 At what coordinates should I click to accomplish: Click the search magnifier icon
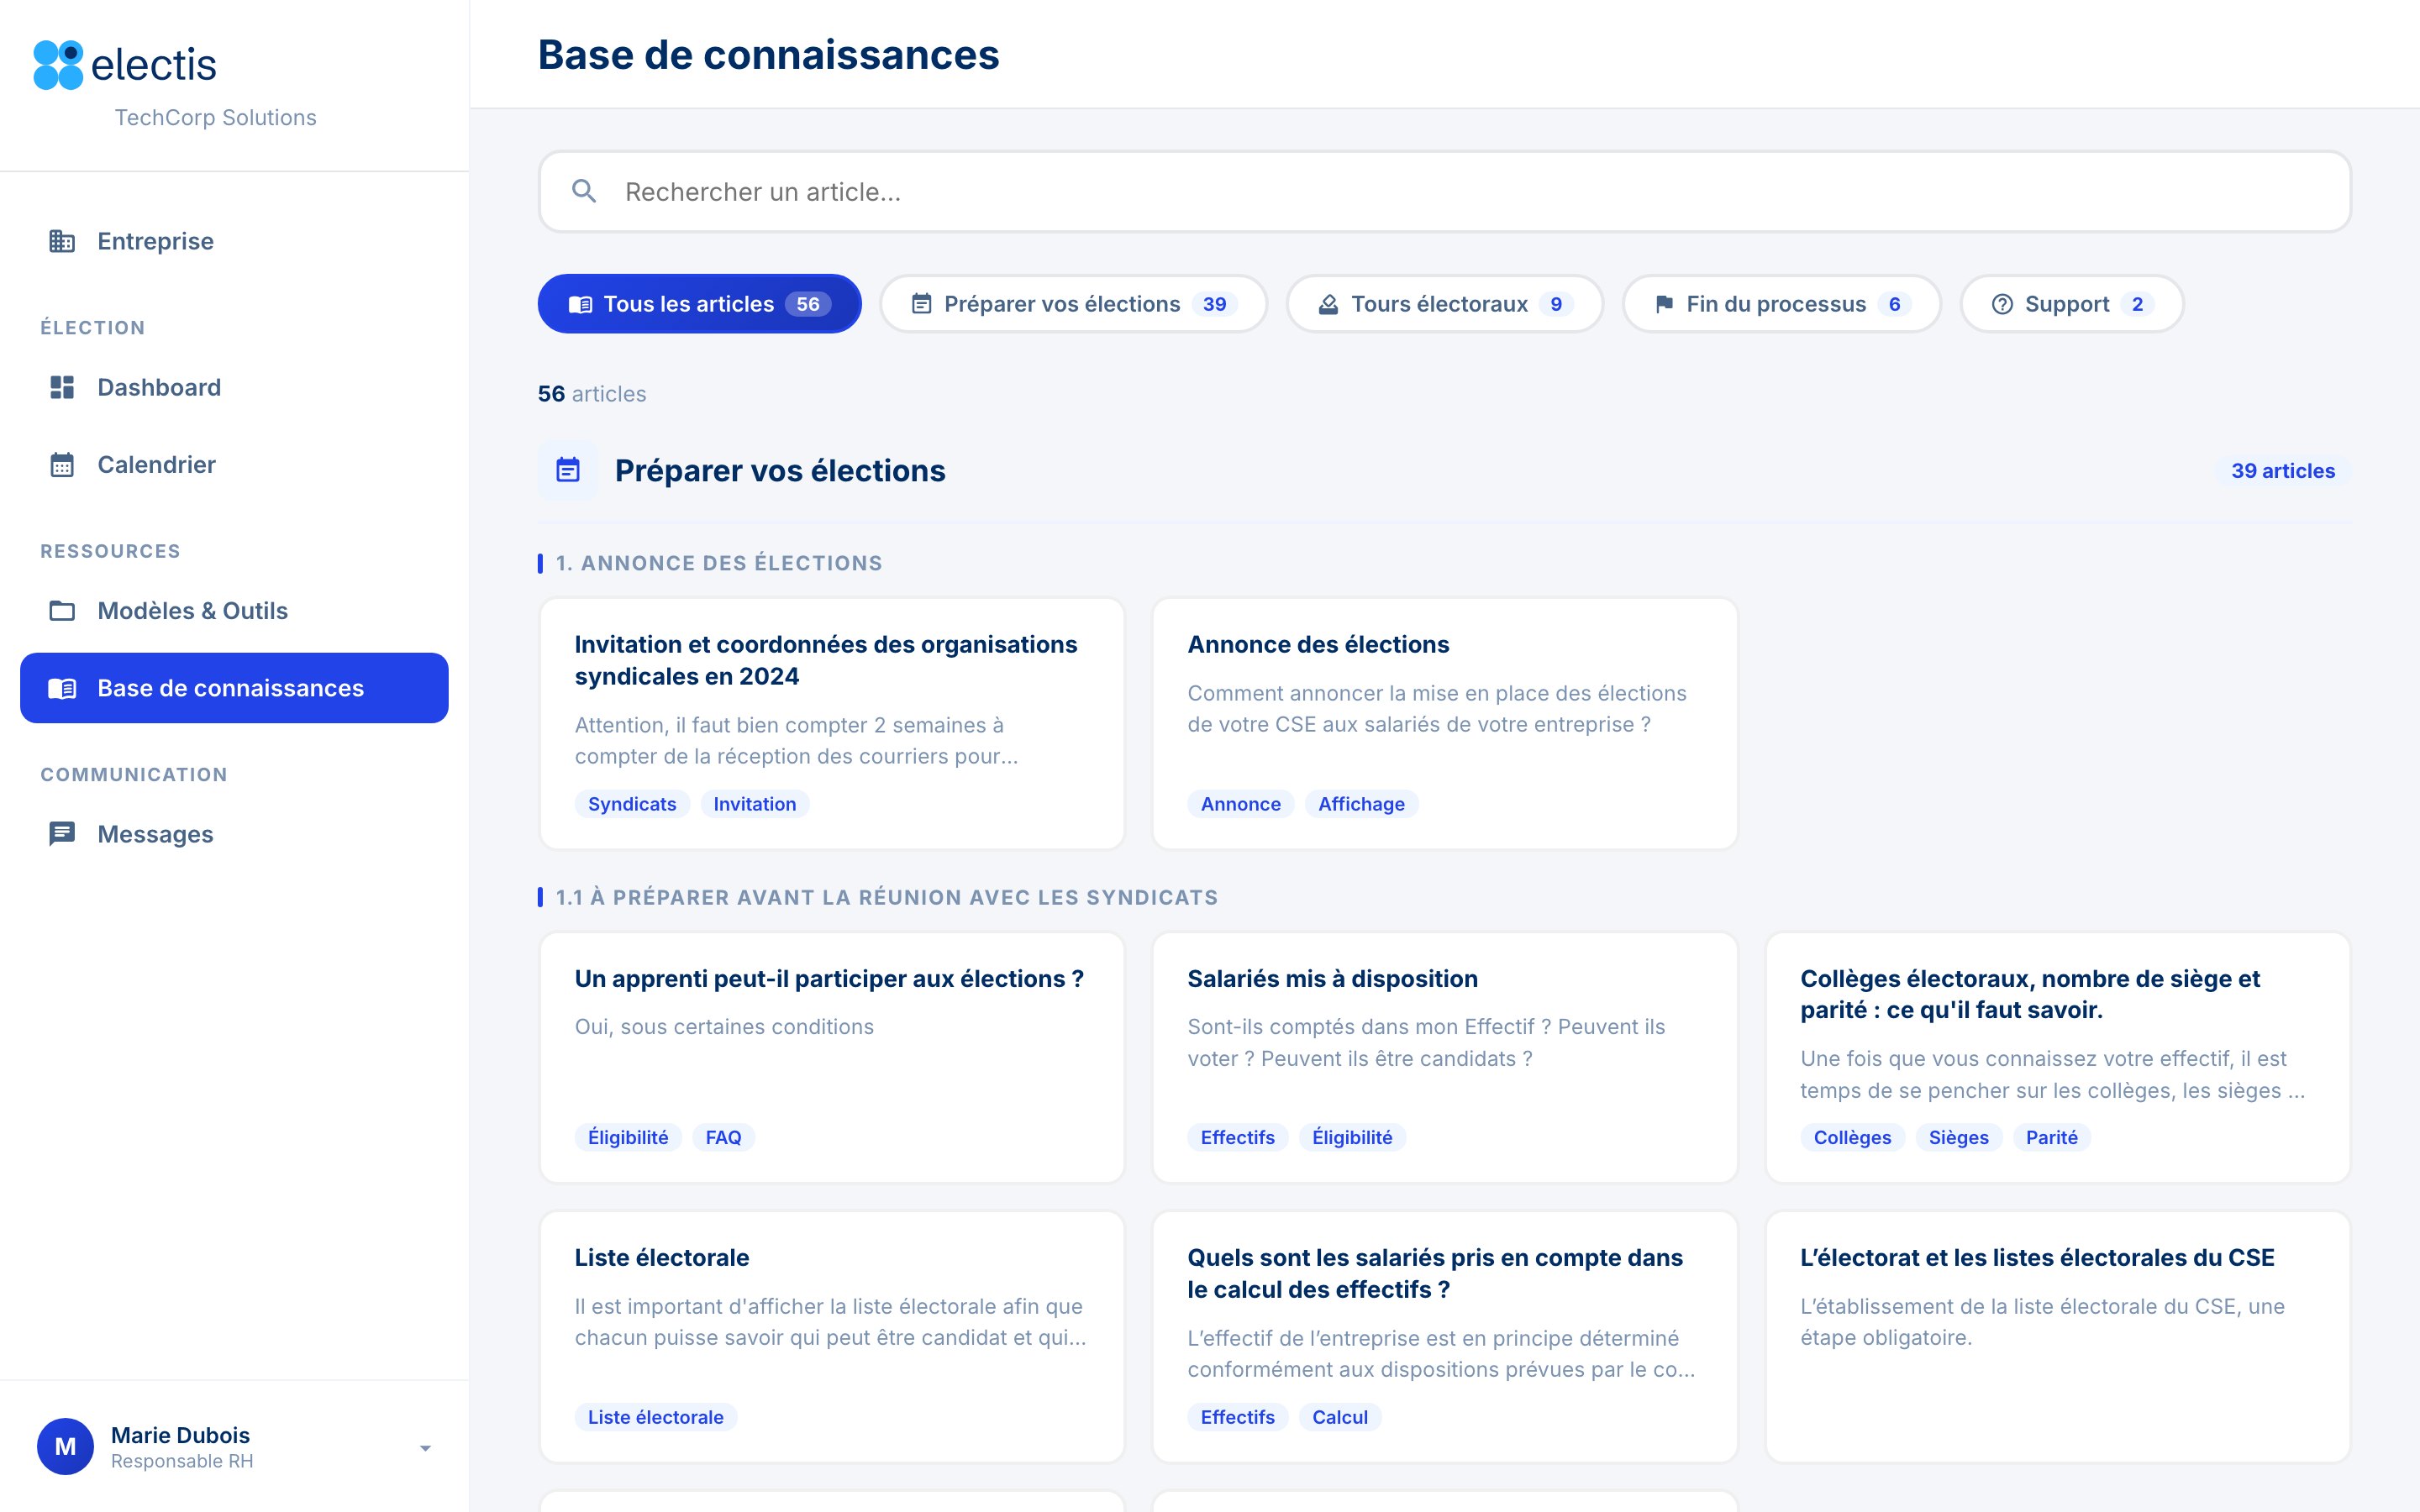[x=584, y=191]
